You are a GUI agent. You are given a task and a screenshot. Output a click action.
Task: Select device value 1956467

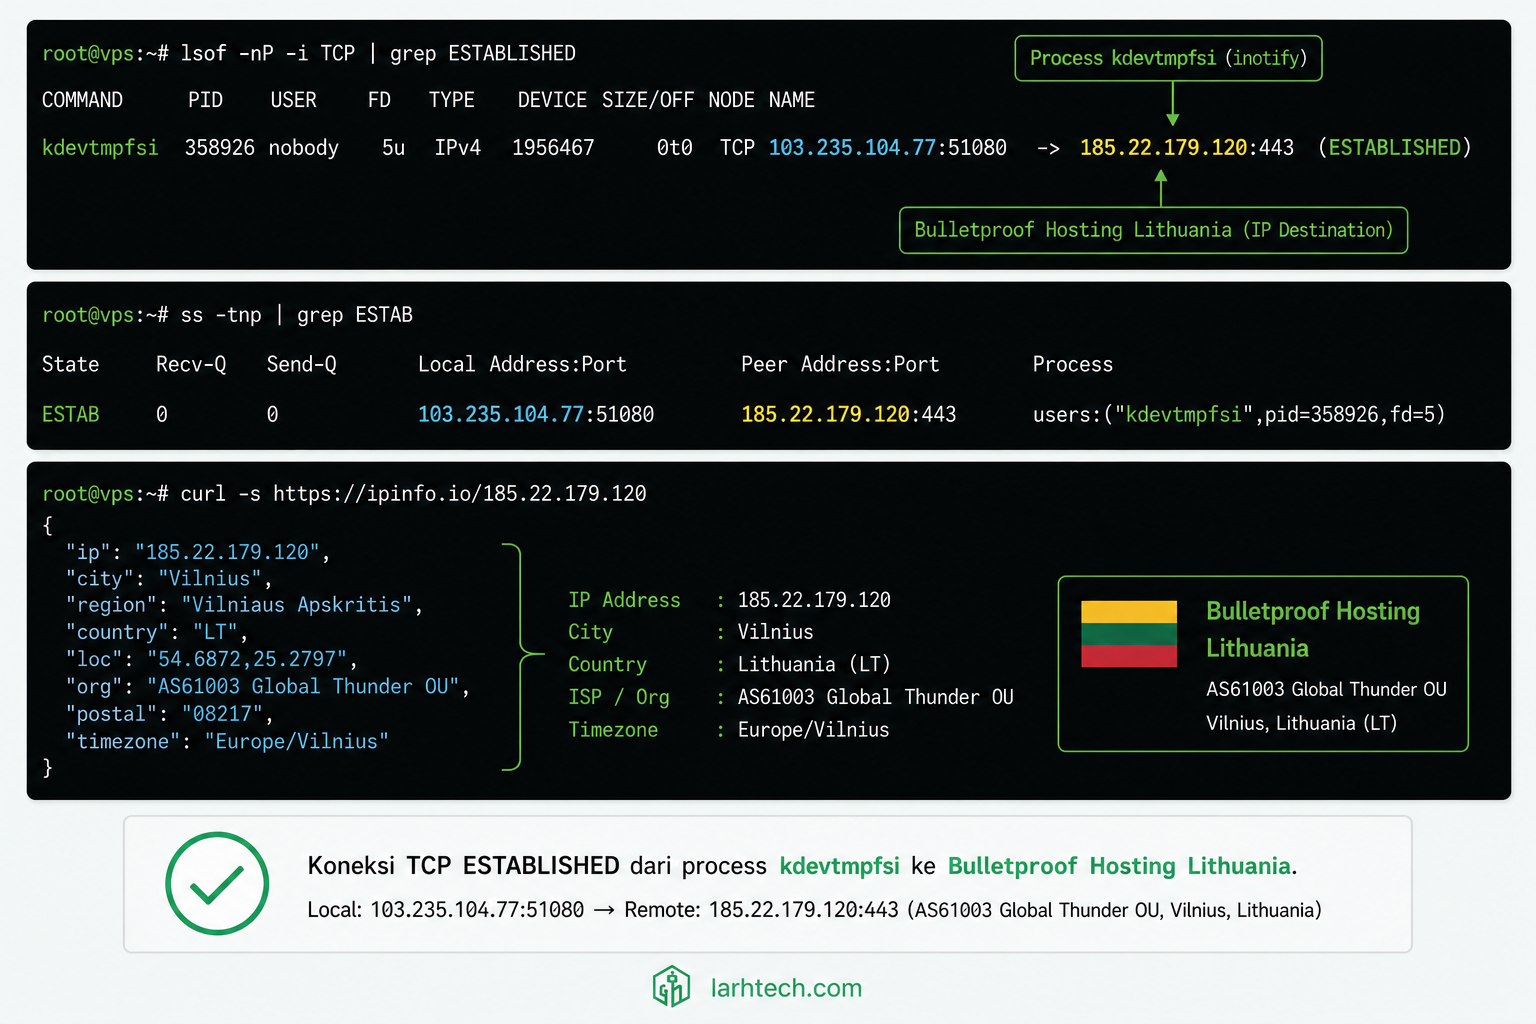[x=553, y=148]
